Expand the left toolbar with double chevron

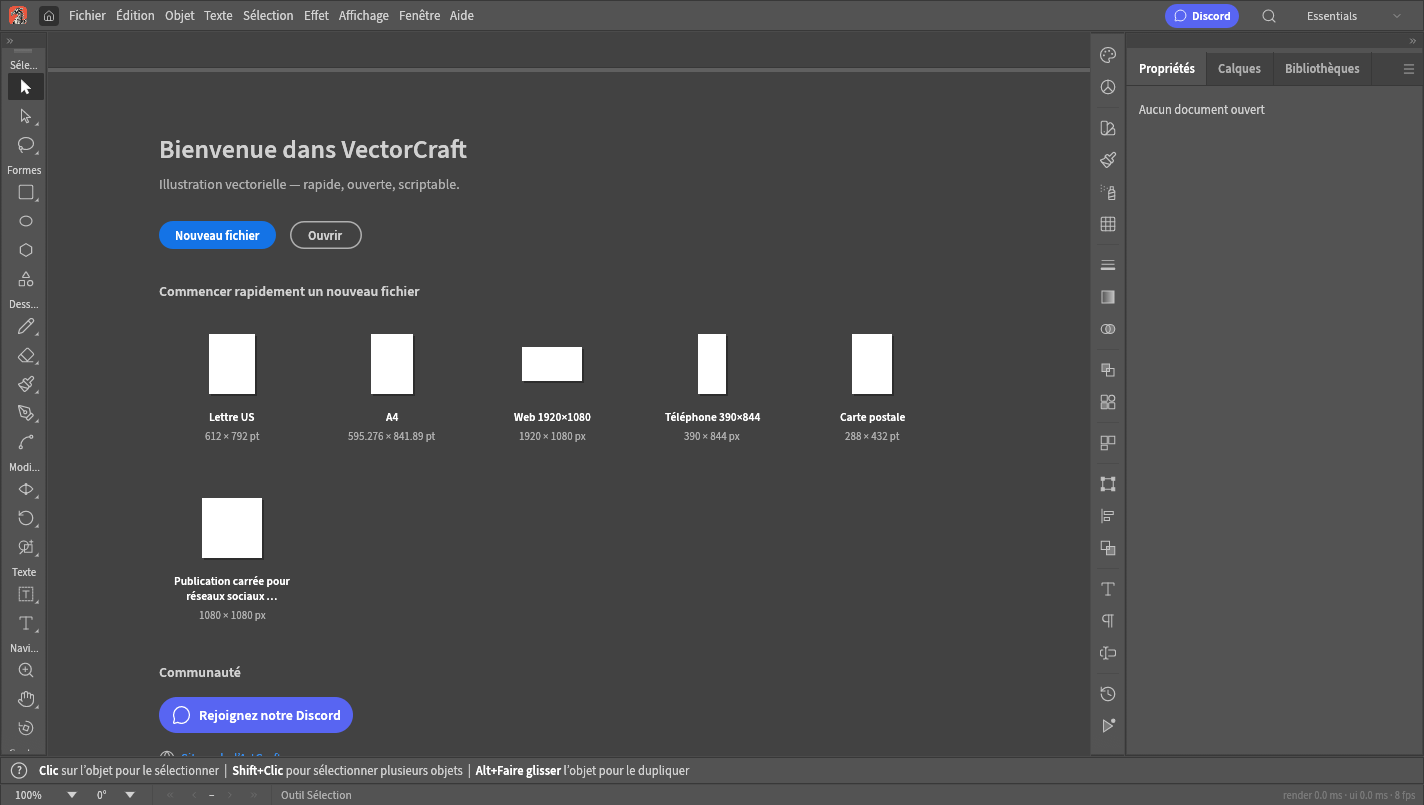pyautogui.click(x=10, y=41)
